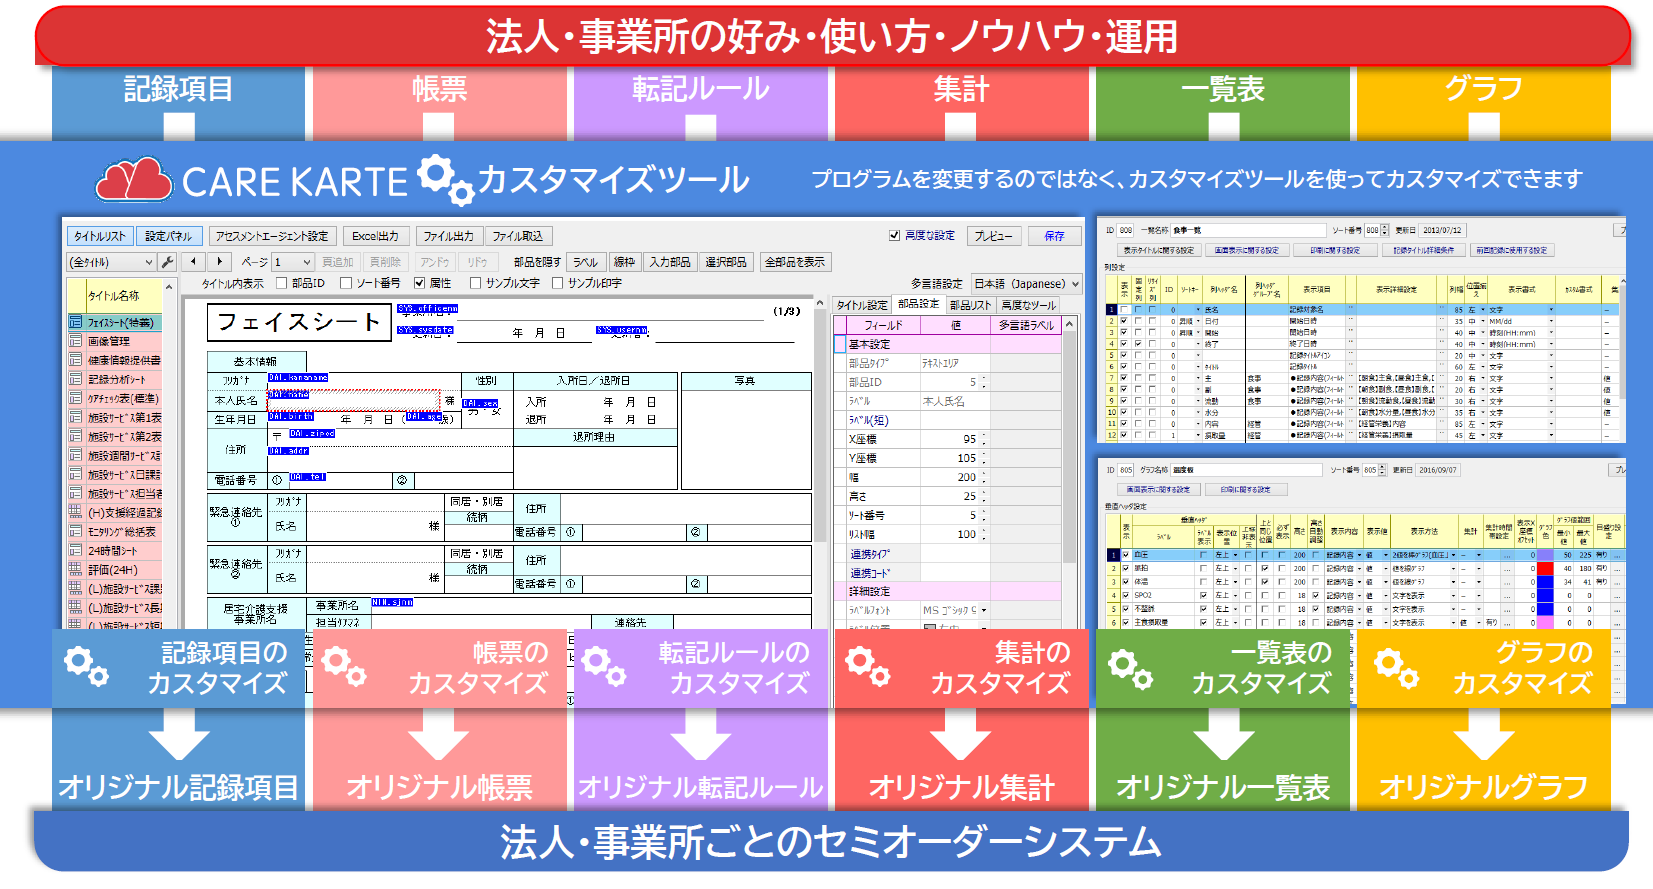The height and width of the screenshot is (889, 1653).
Task: Uncheck the 属性 checkbox
Action: 420,284
